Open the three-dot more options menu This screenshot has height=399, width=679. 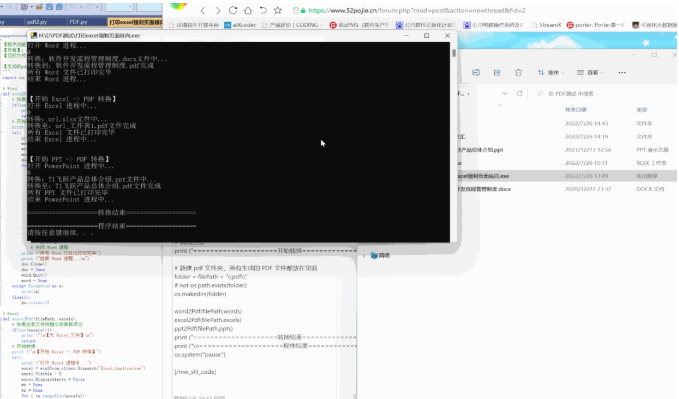[622, 72]
